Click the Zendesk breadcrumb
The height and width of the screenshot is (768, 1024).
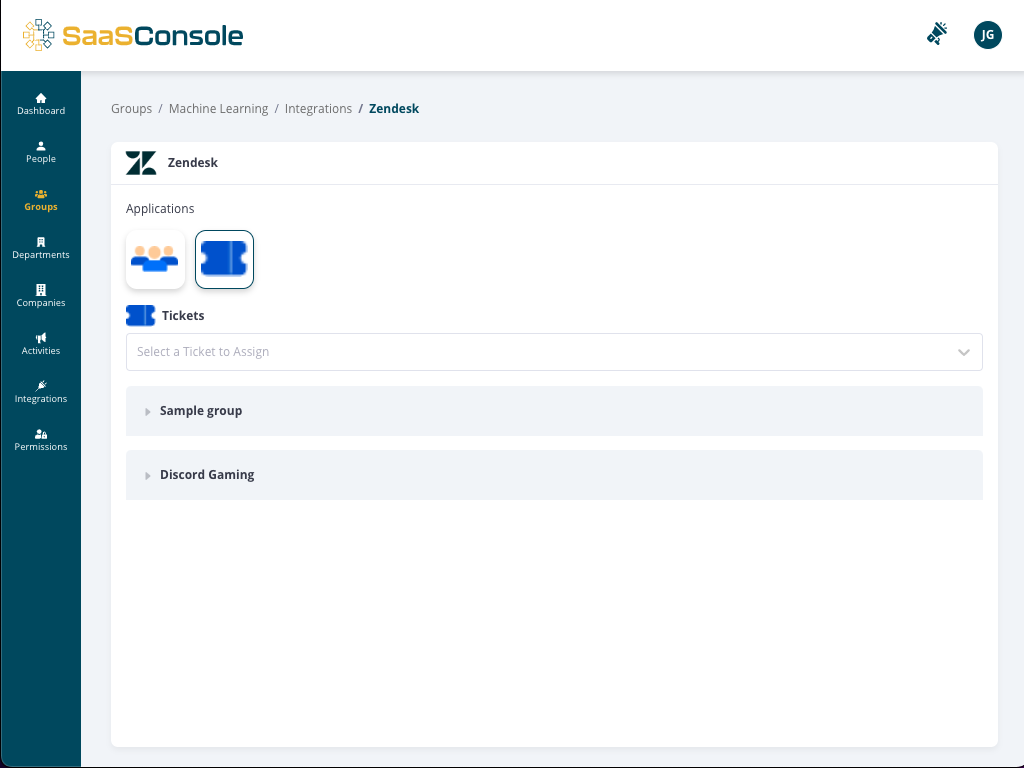(394, 108)
